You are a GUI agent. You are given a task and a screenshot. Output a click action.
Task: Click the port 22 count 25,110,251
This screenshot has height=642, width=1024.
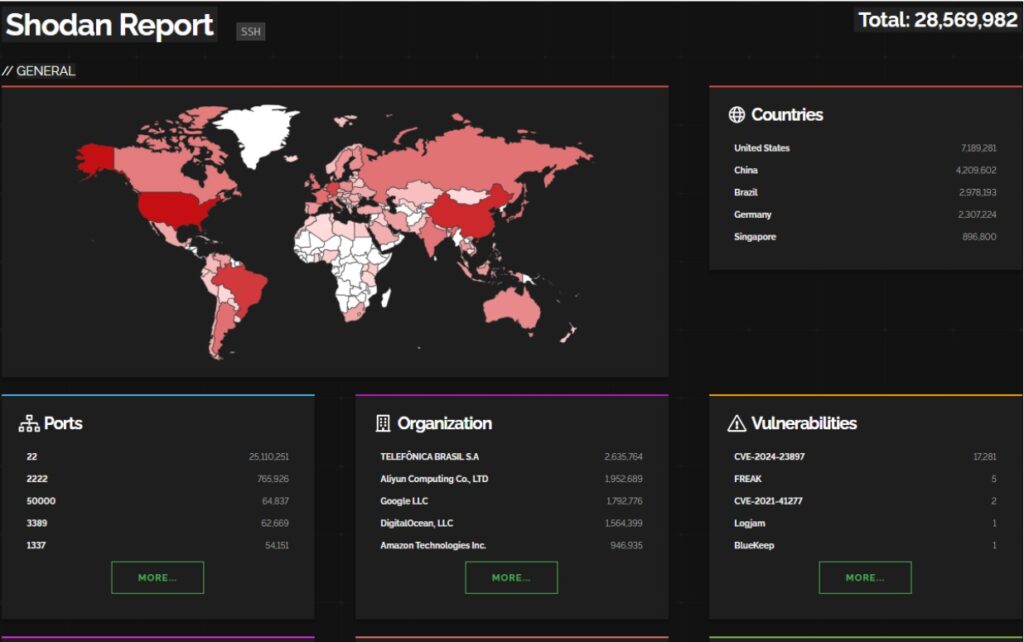pyautogui.click(x=269, y=457)
